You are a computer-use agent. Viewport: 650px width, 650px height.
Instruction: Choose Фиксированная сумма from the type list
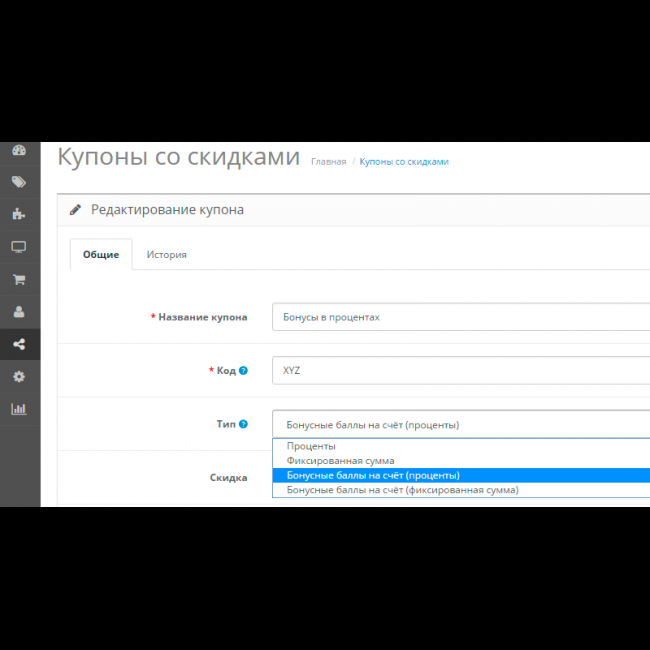[340, 461]
